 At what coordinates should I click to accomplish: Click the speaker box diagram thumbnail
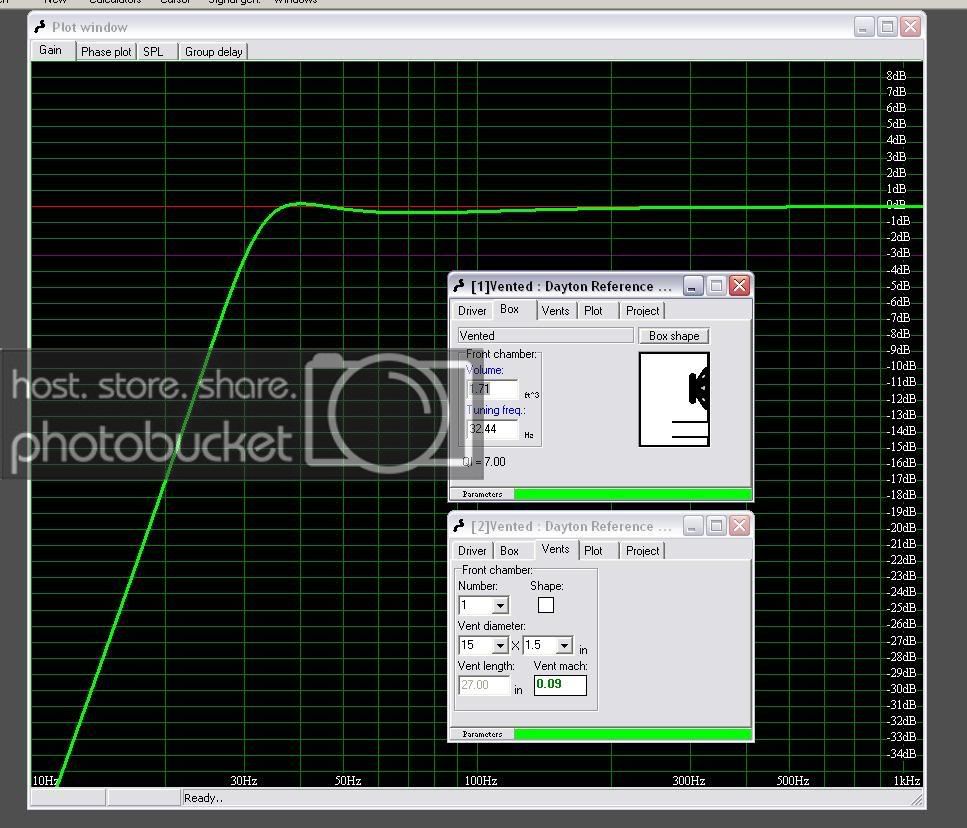pyautogui.click(x=674, y=400)
